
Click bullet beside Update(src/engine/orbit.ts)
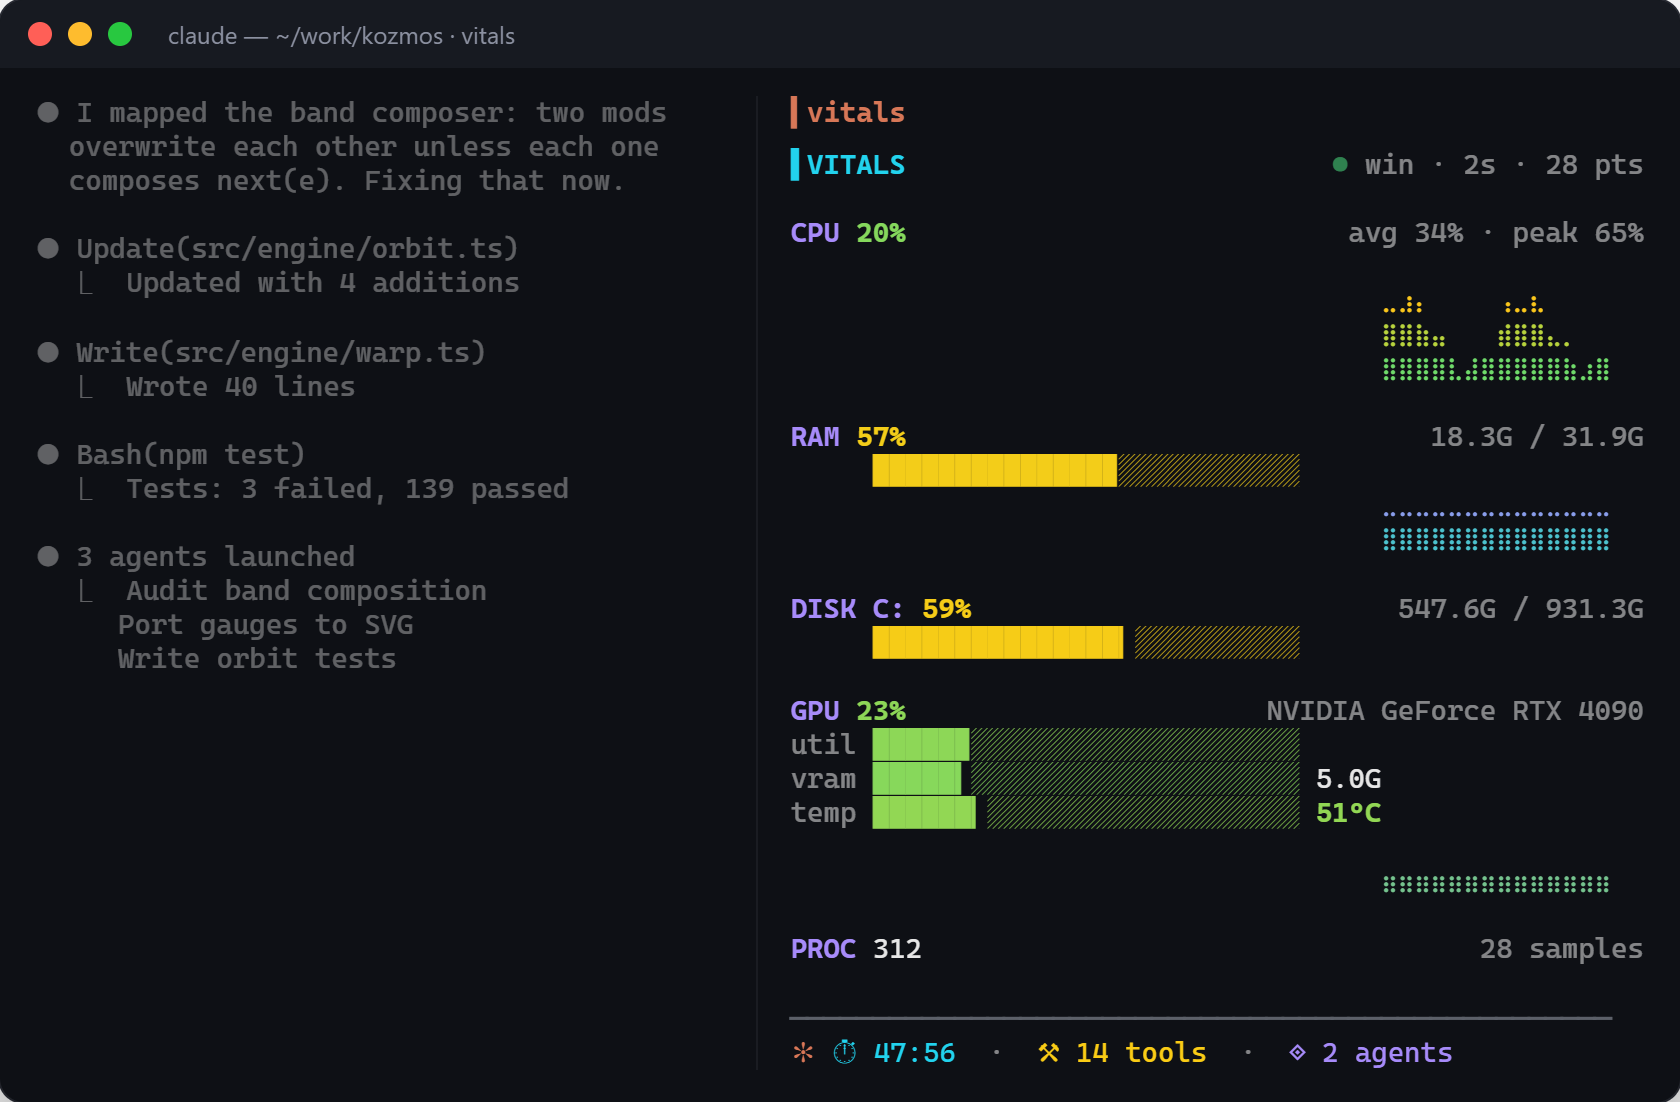48,248
